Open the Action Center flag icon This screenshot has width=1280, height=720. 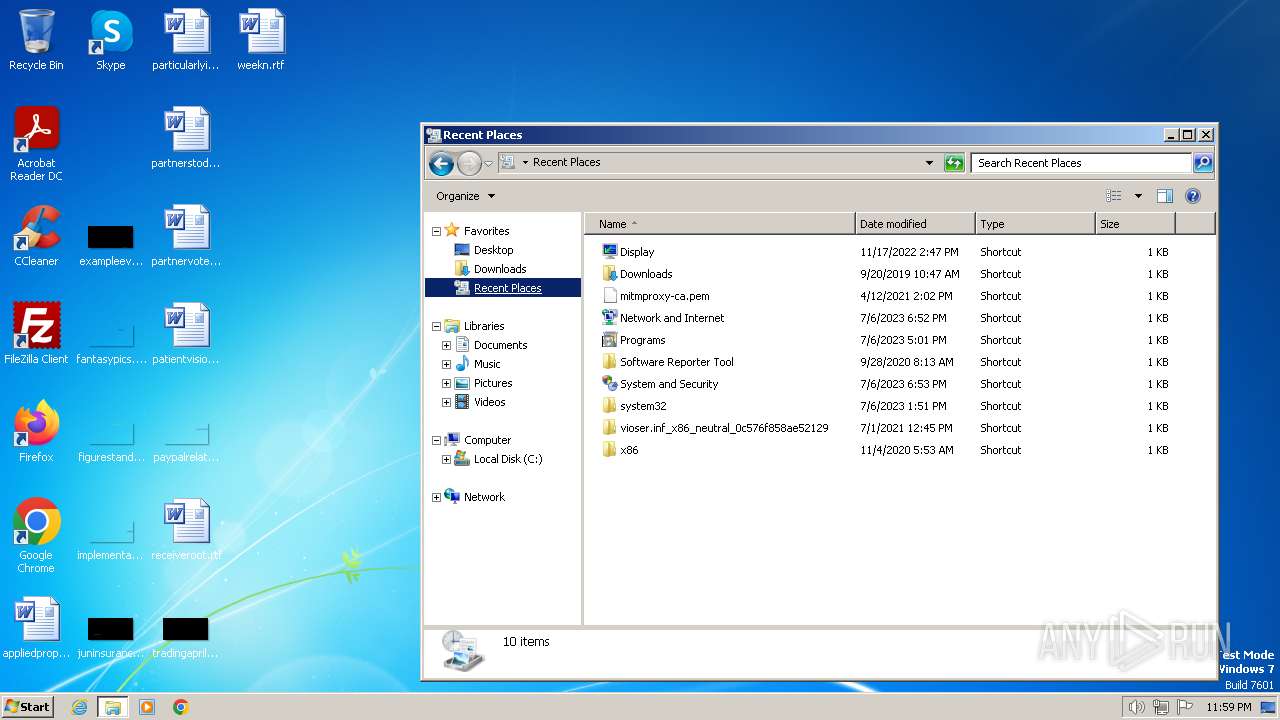(x=1184, y=707)
